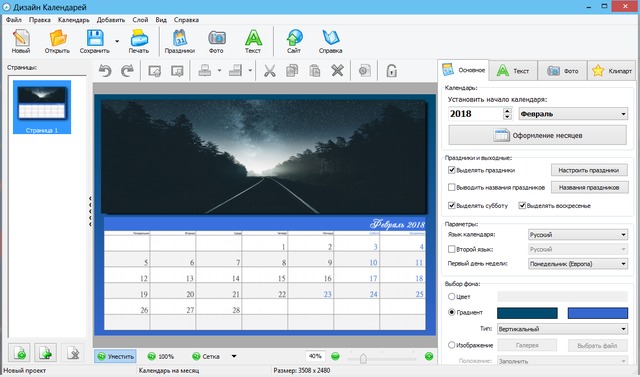Image resolution: width=640 pixels, height=377 pixels.
Task: Cut selection using the scissors icon
Action: coord(269,71)
